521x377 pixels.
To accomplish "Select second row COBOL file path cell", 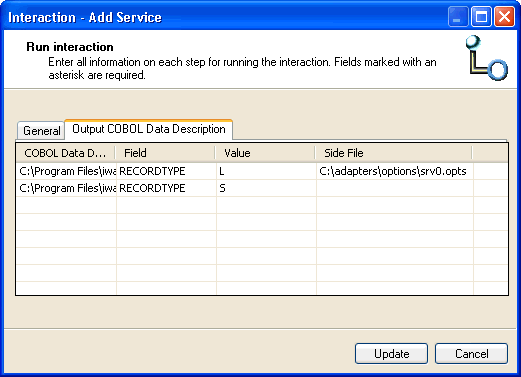I will pos(66,188).
